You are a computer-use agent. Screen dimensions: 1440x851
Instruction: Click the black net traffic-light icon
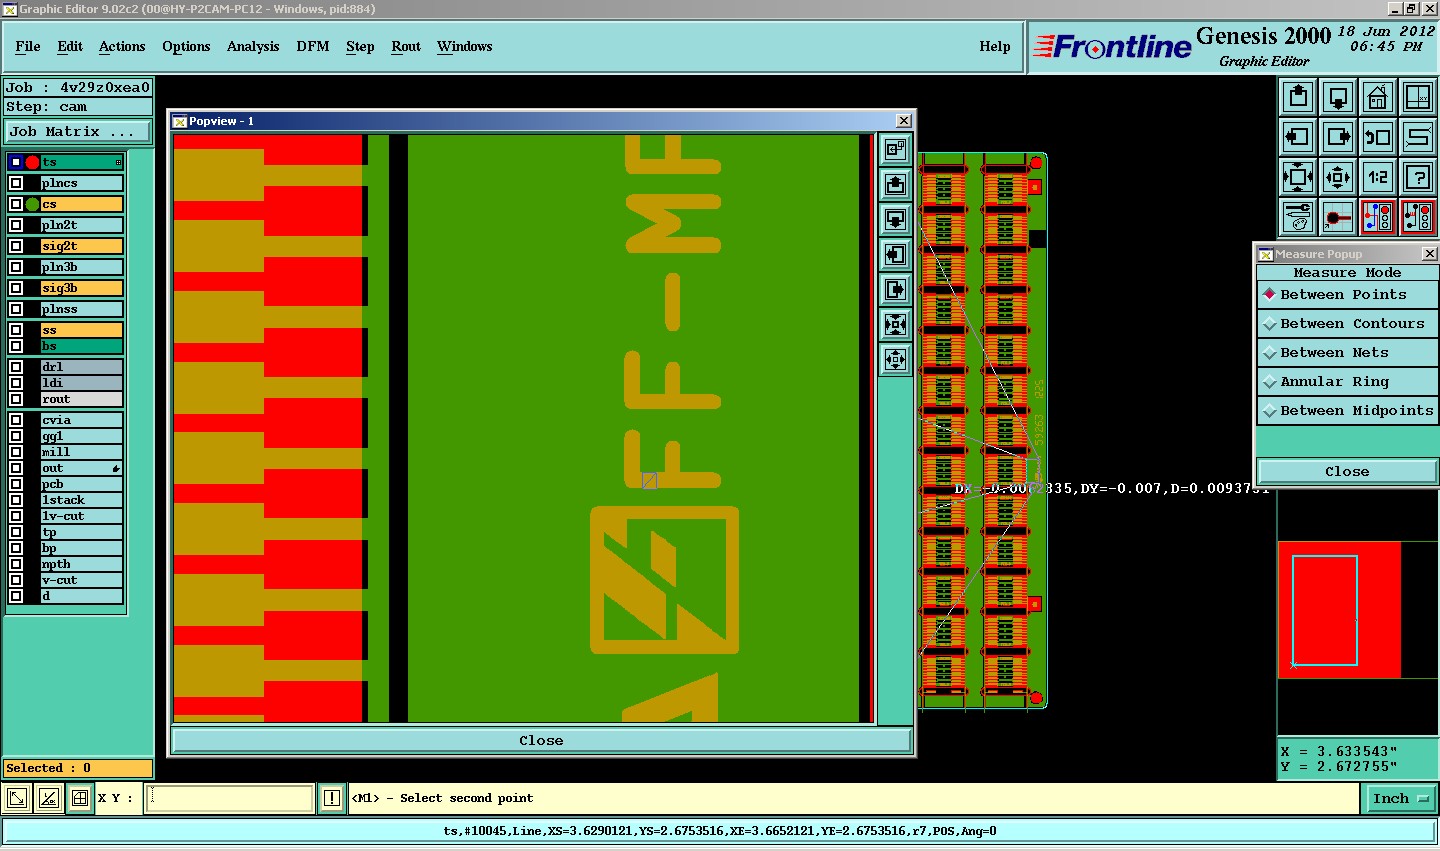[x=1418, y=217]
